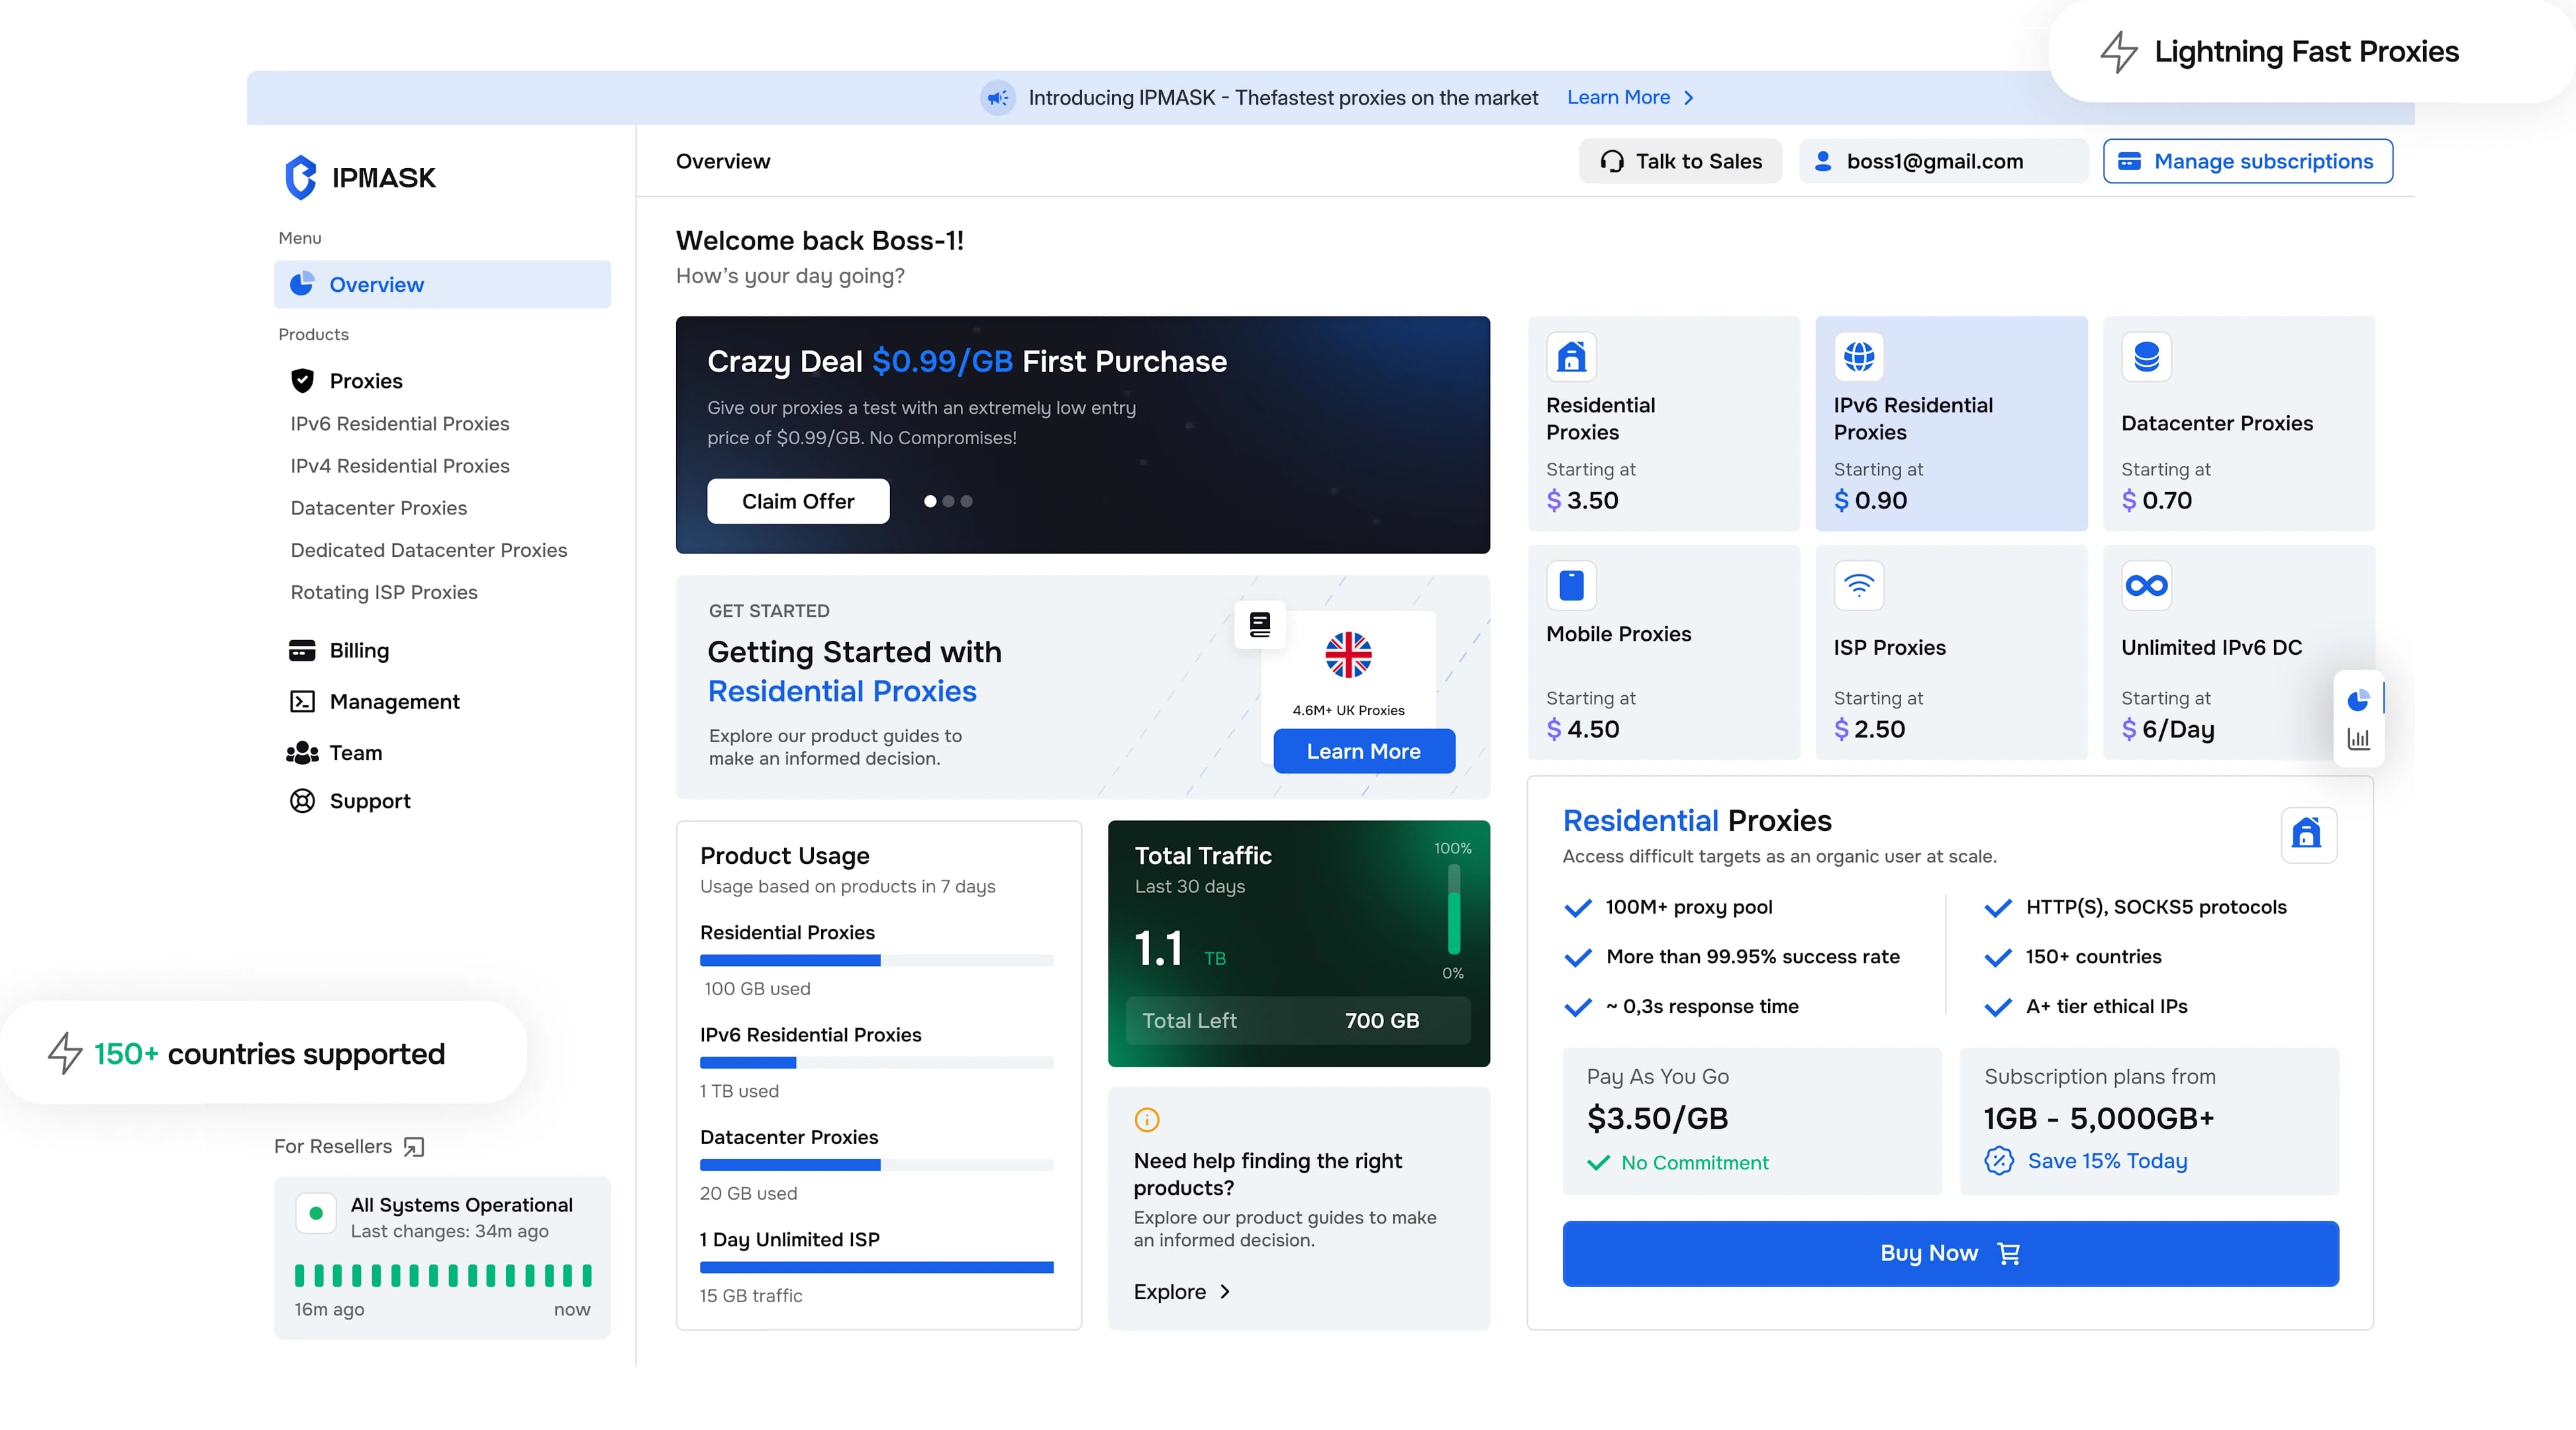
Task: Click the shopping cart icon on Buy Now
Action: point(2009,1254)
